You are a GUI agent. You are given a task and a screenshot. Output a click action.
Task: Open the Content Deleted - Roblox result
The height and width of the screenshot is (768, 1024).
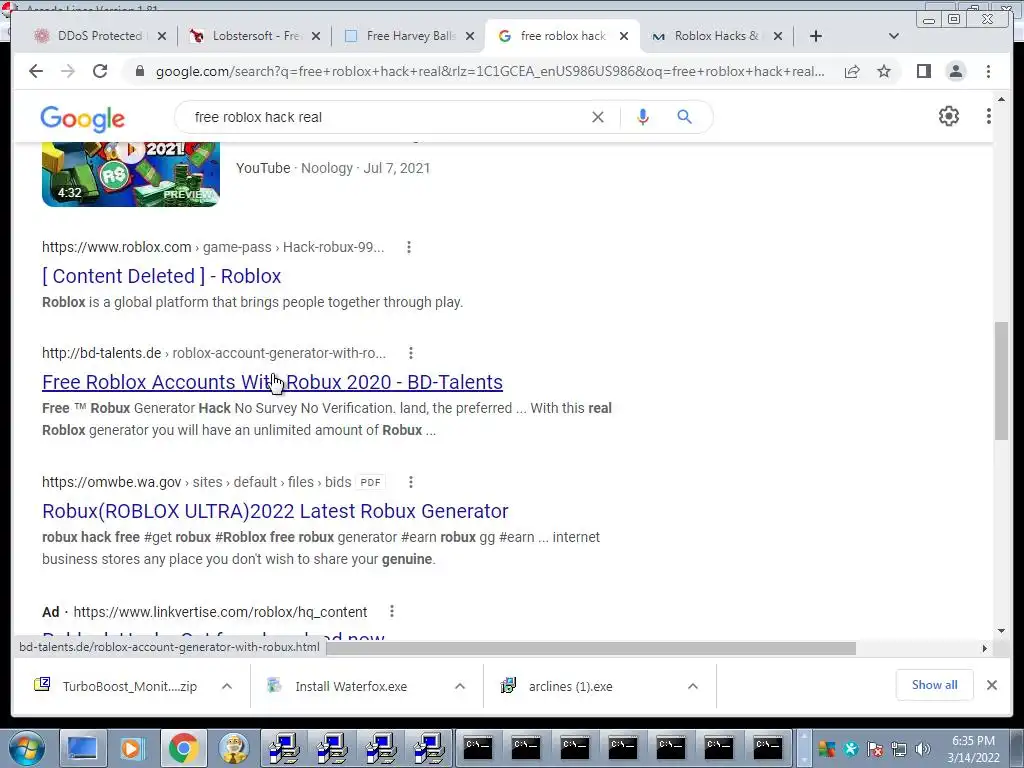click(161, 276)
